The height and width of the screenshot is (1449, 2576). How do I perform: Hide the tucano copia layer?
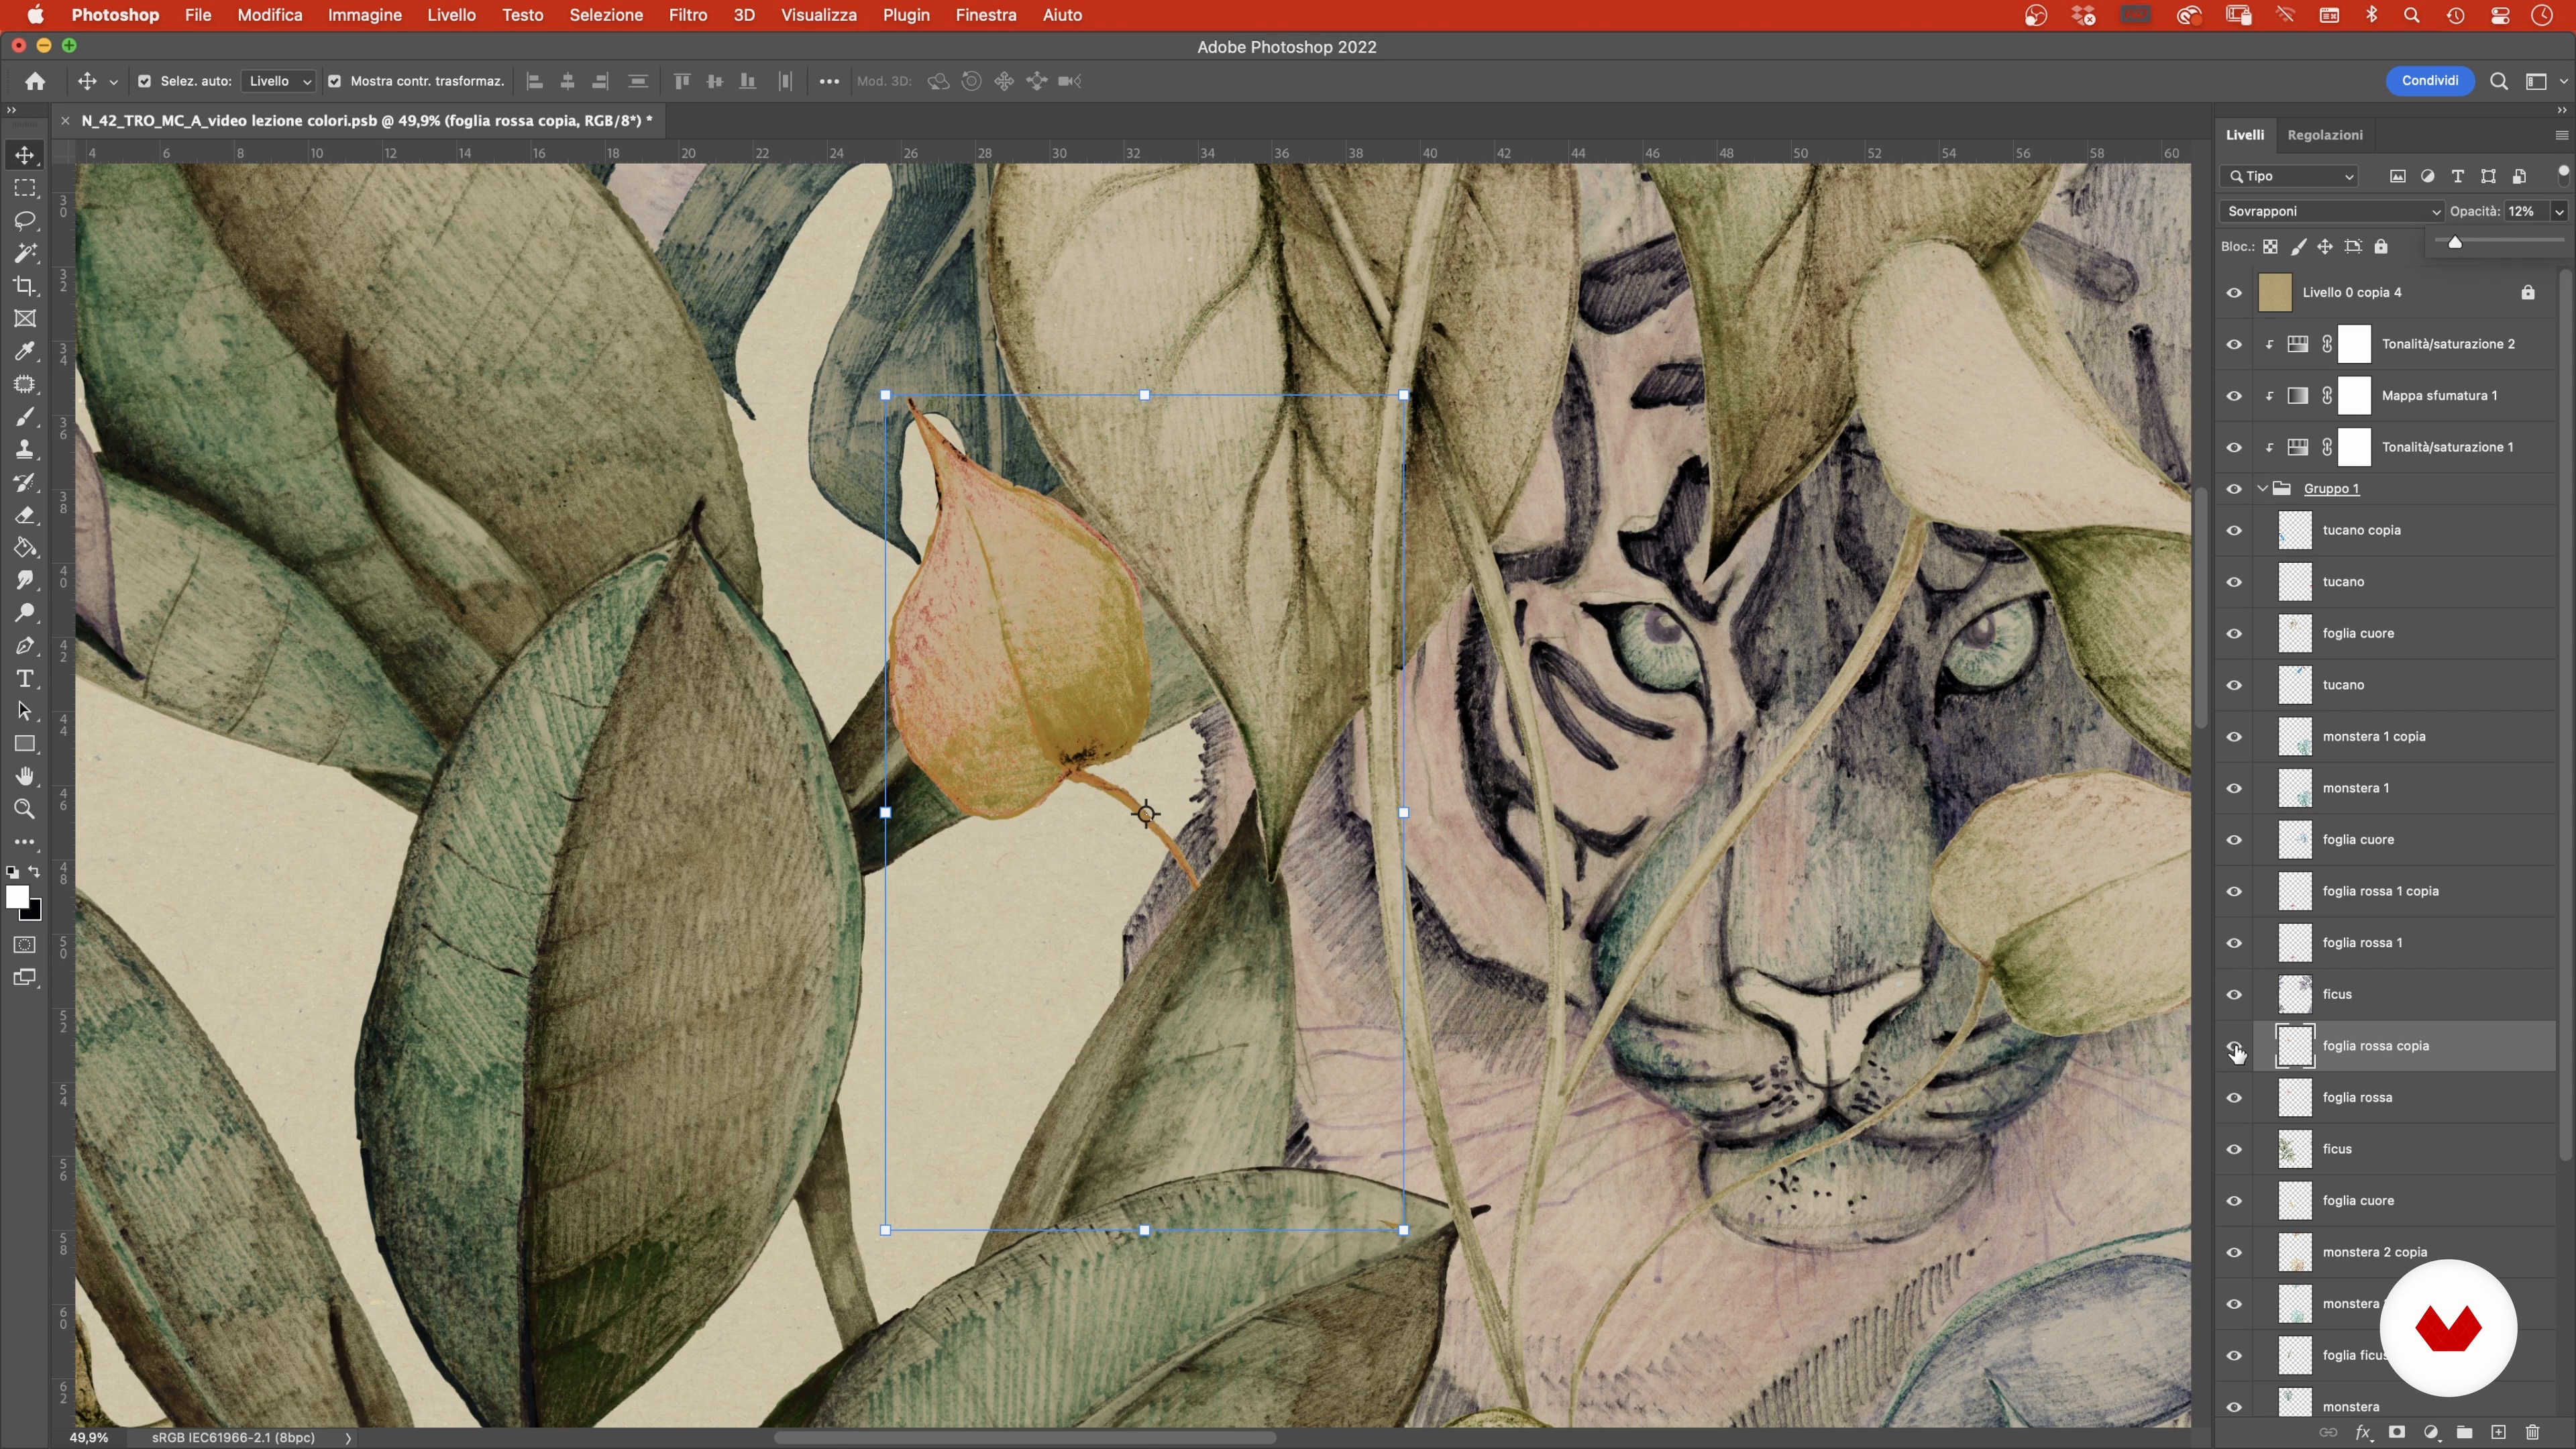(2234, 531)
